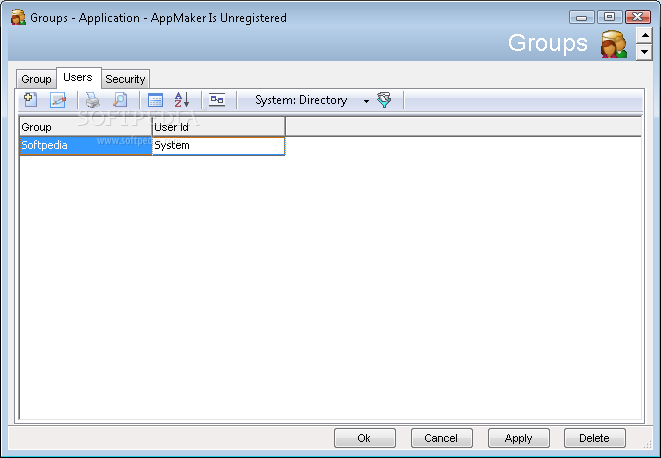Click the Ok button

click(365, 438)
